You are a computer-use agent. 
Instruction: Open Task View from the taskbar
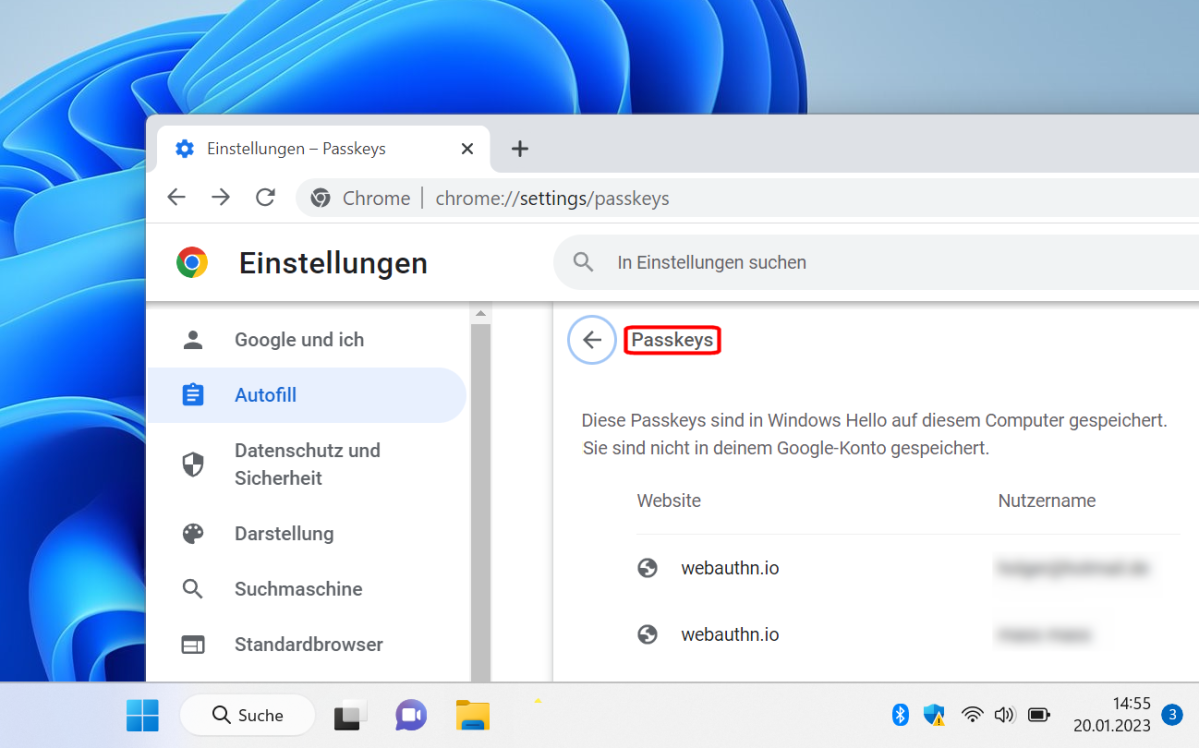(x=349, y=715)
